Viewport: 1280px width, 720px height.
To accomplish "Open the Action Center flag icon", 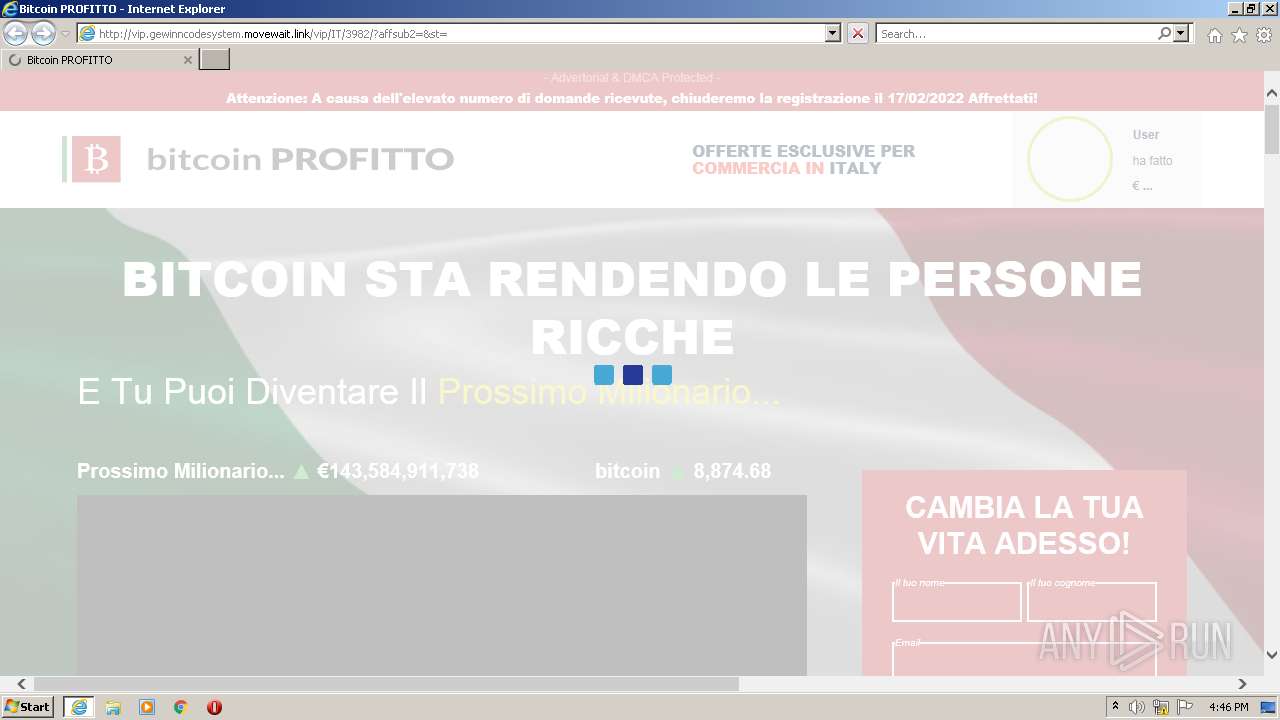I will coord(1185,707).
